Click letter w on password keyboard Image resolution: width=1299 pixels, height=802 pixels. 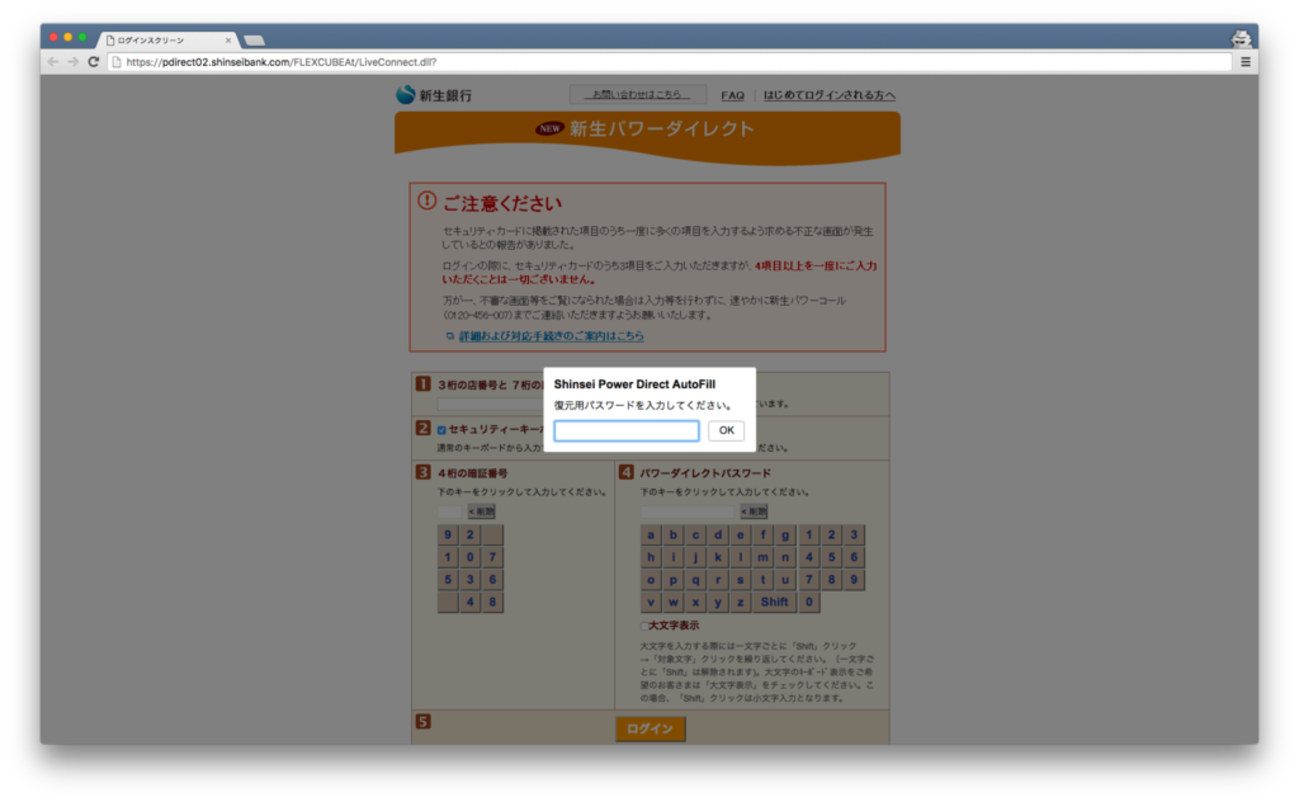[x=673, y=602]
